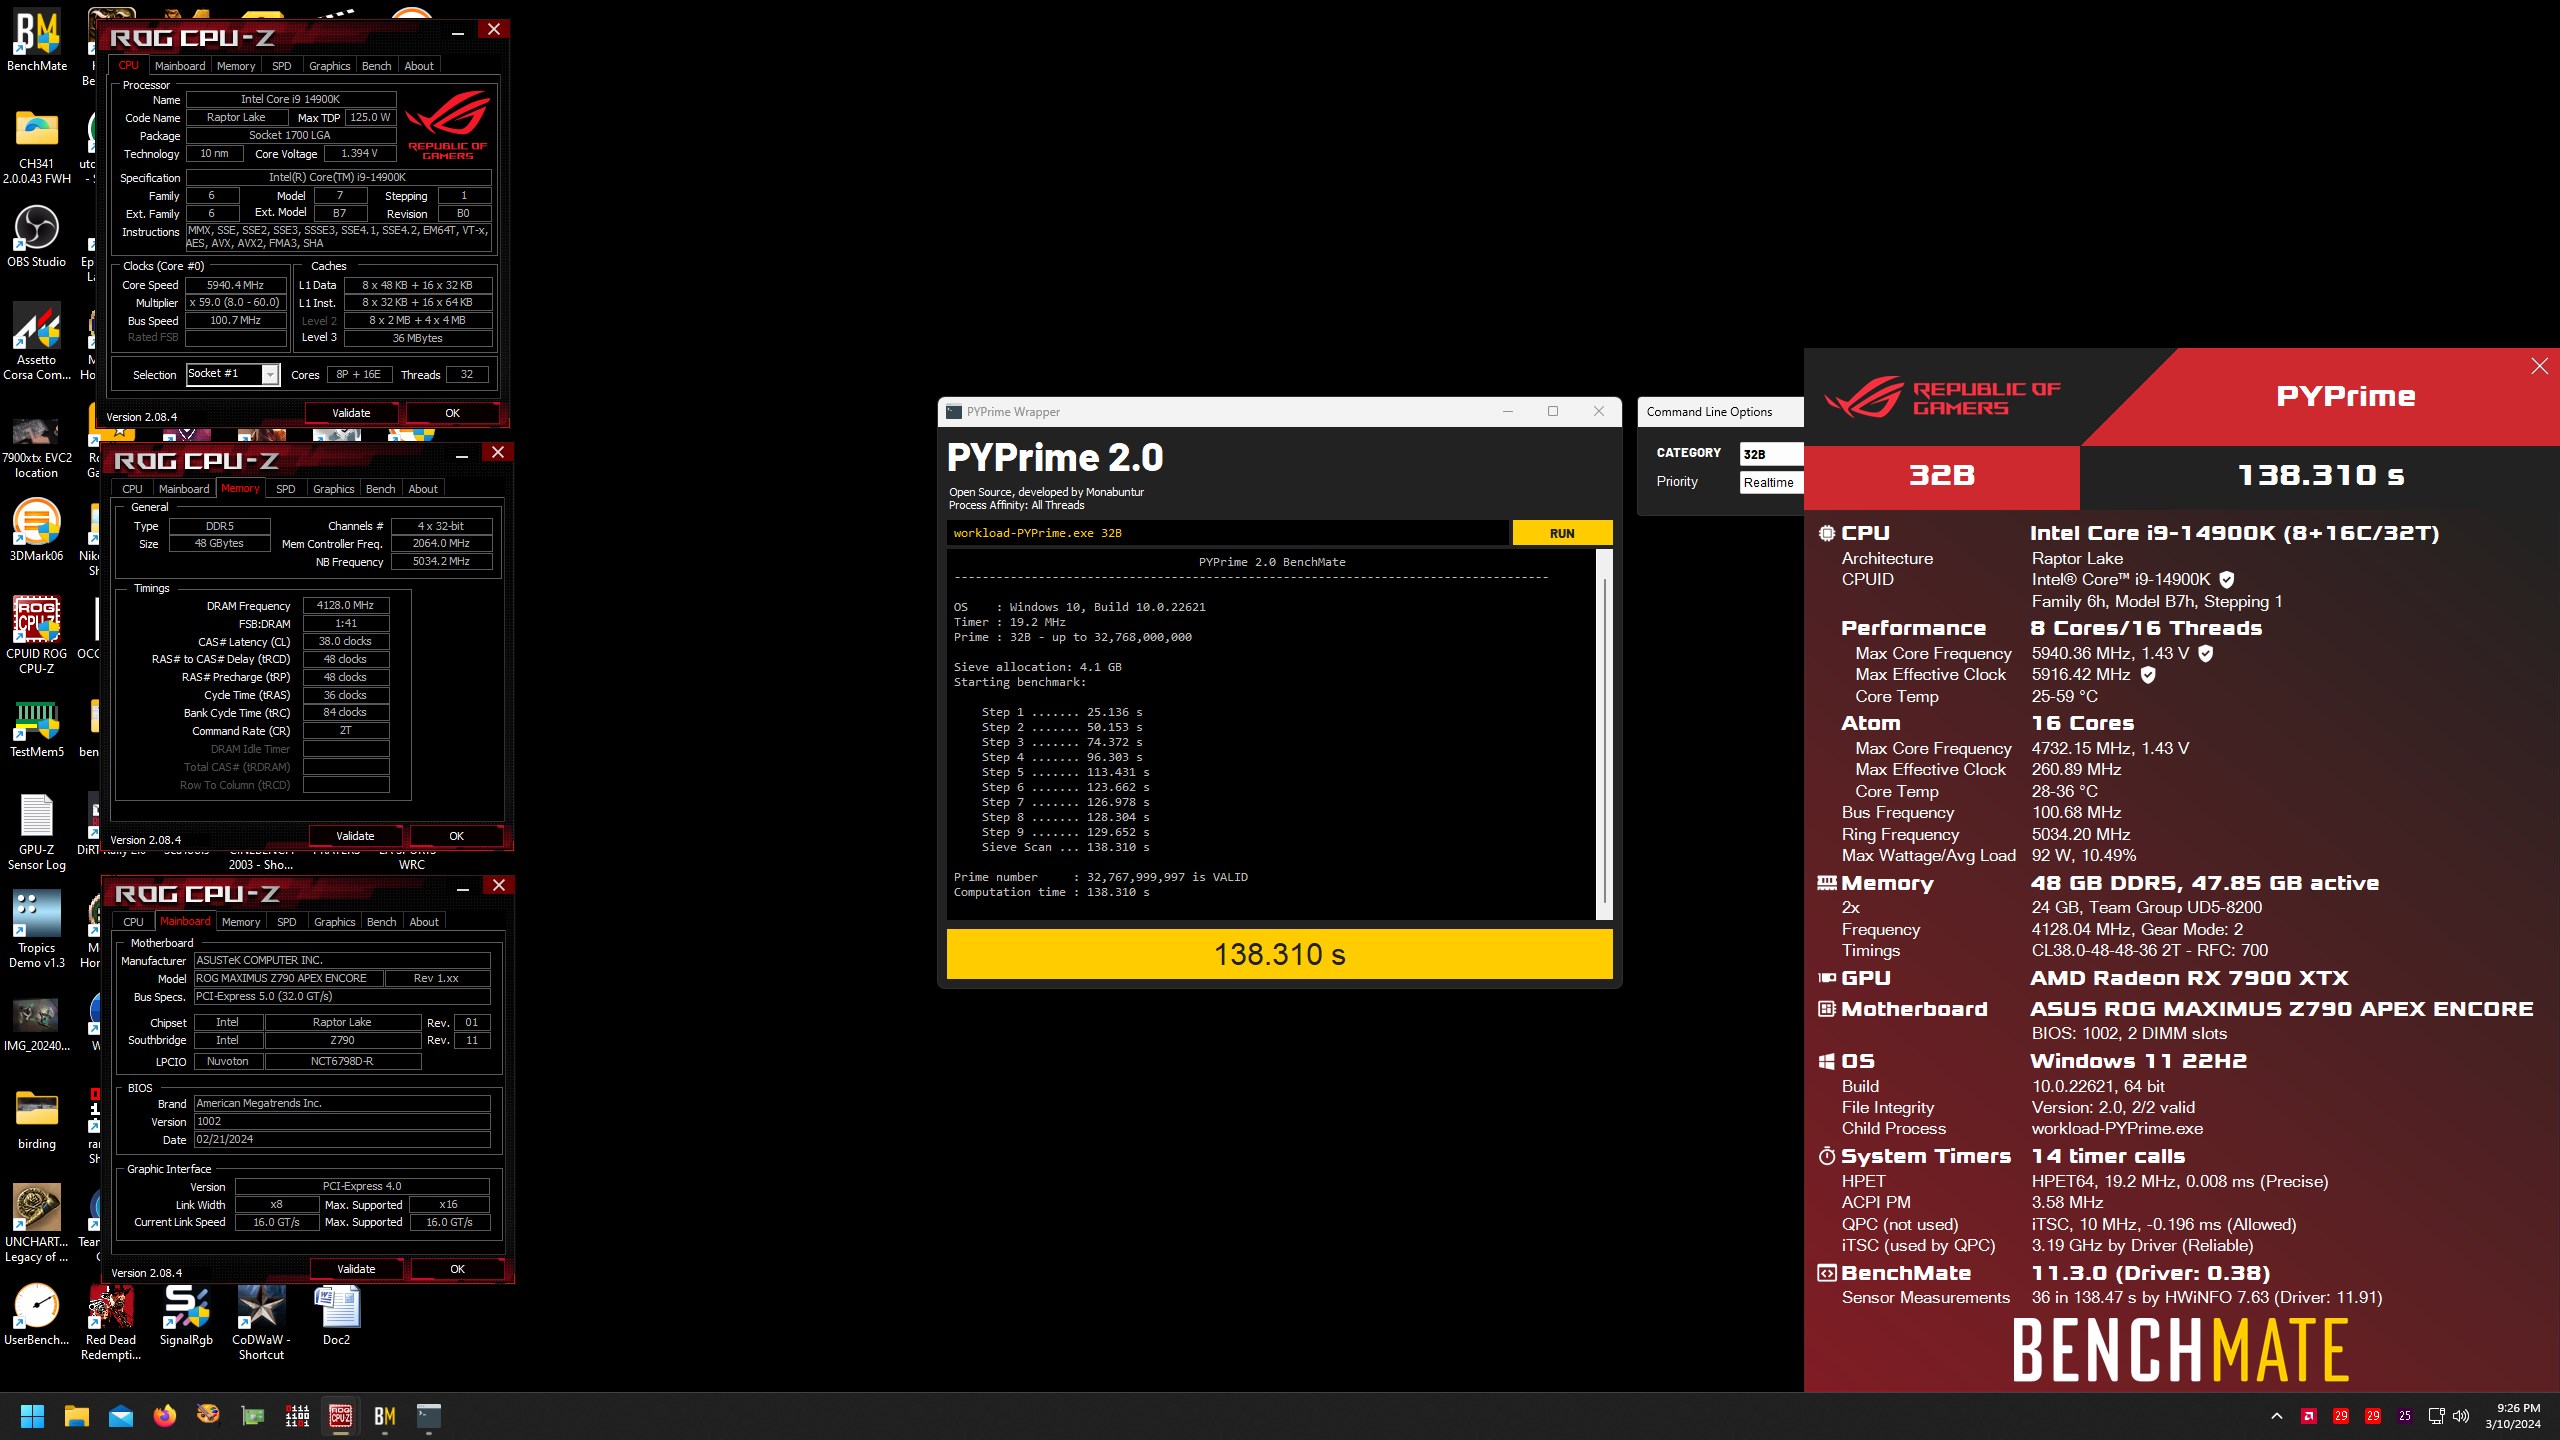Viewport: 2560px width, 1440px height.
Task: Click the BIOS Date 02/21/2024 field
Action: [342, 1140]
